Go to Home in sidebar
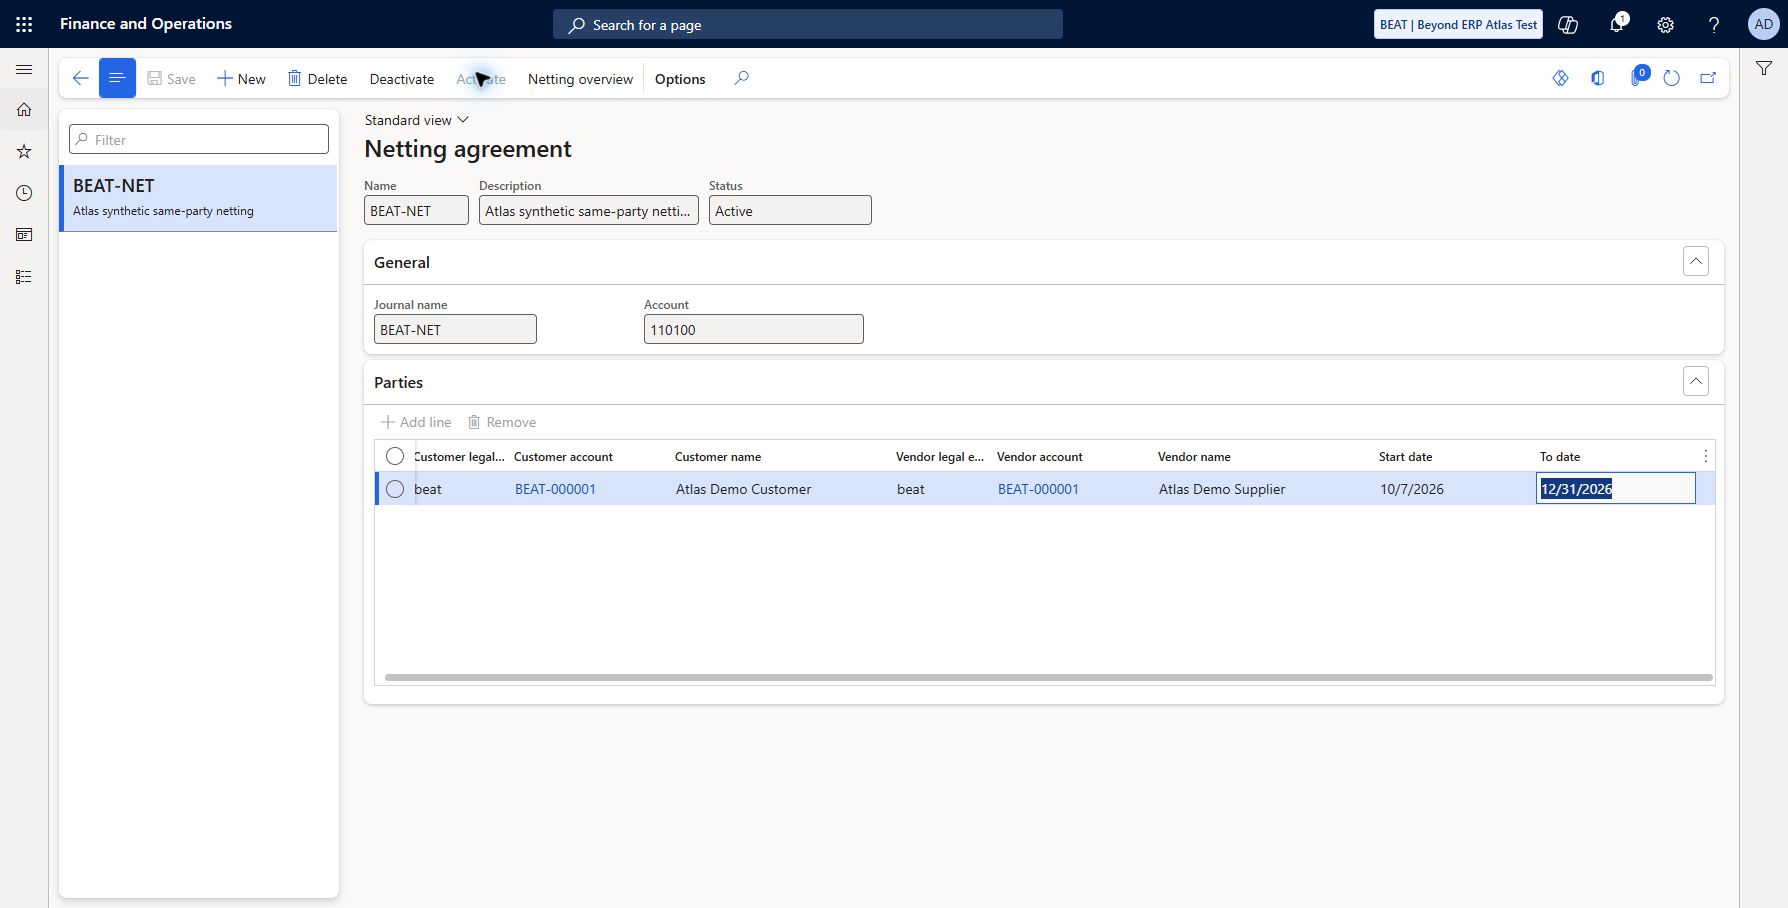The height and width of the screenshot is (908, 1788). [x=24, y=110]
